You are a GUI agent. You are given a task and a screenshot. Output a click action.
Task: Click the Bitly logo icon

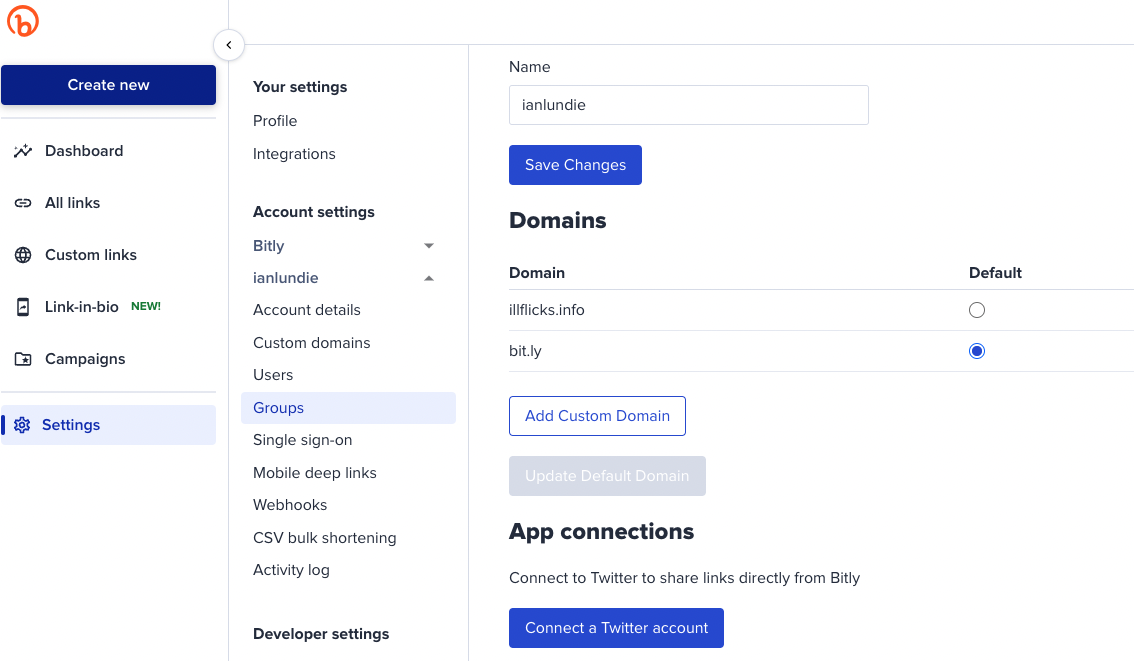(22, 20)
